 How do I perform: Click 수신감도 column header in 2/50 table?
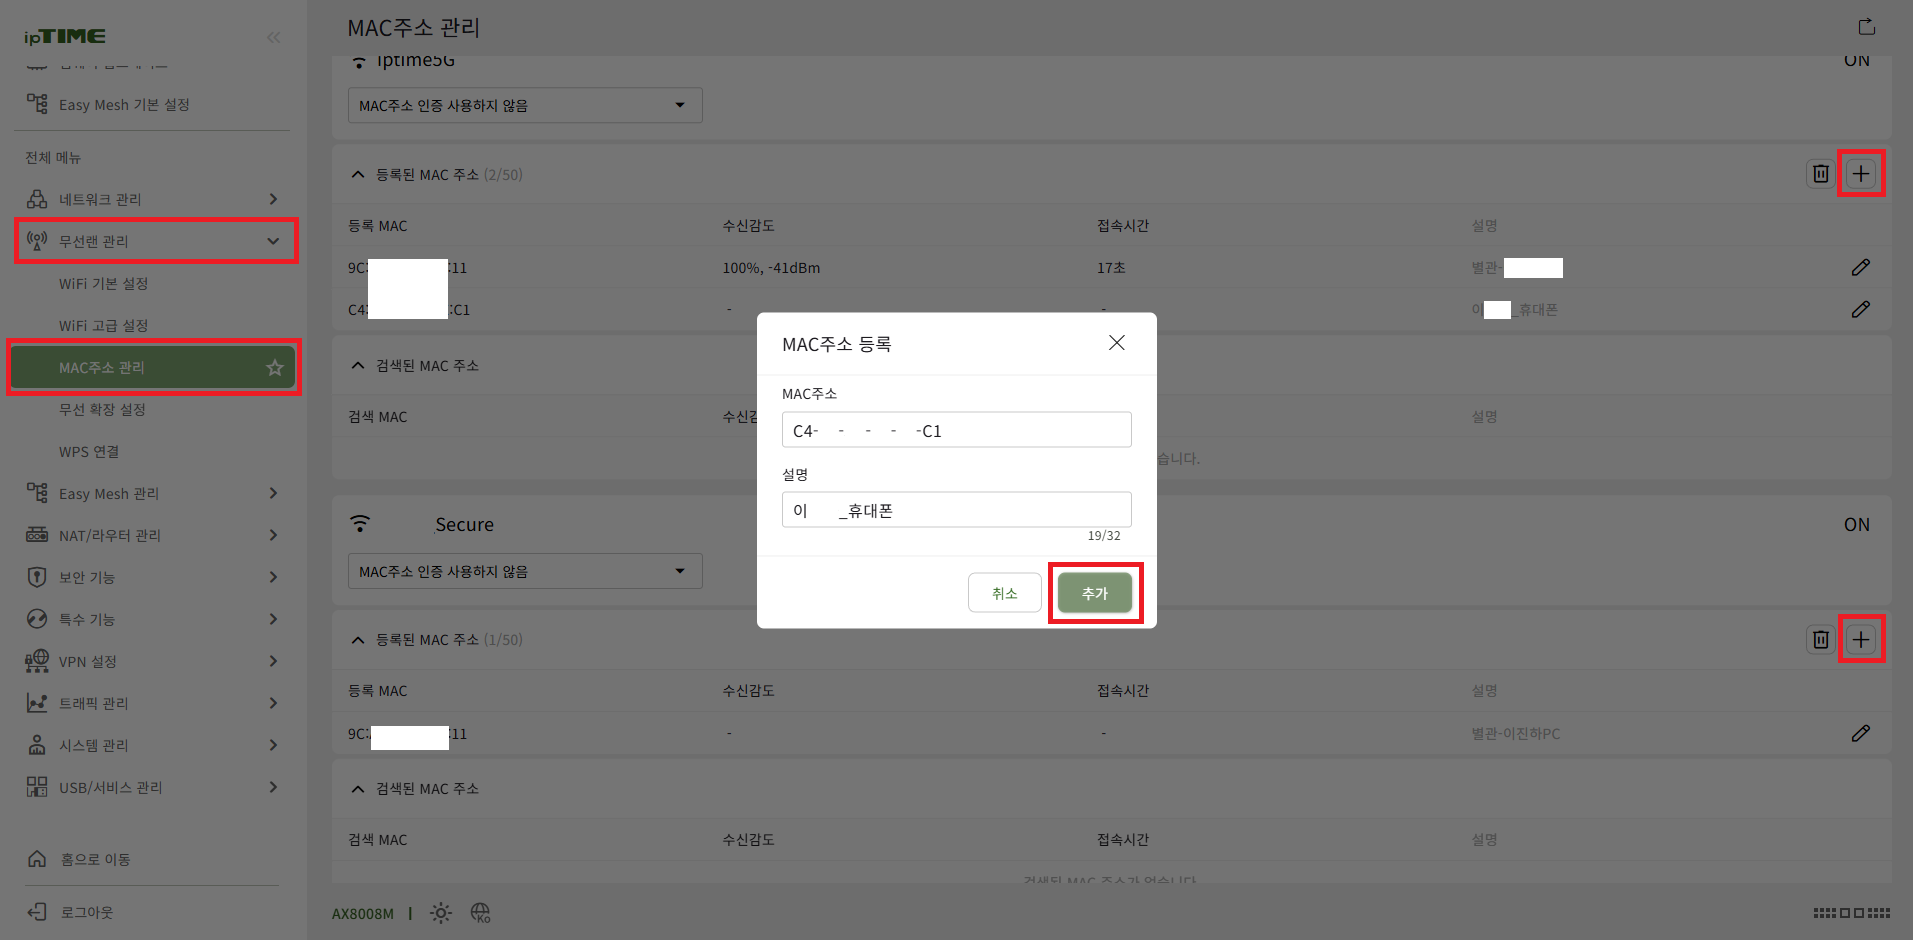(748, 226)
